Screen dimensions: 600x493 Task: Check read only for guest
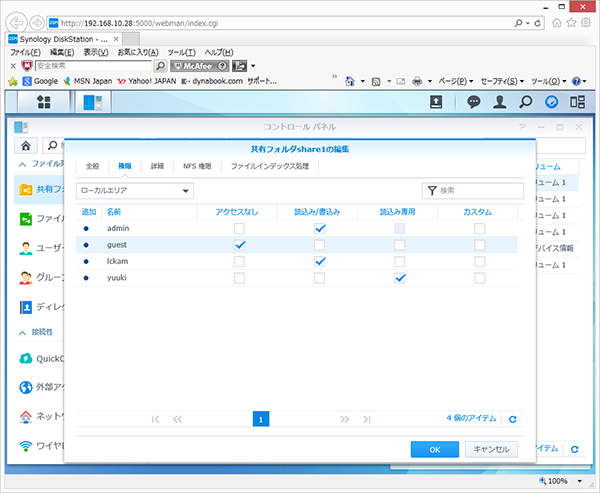[x=399, y=245]
